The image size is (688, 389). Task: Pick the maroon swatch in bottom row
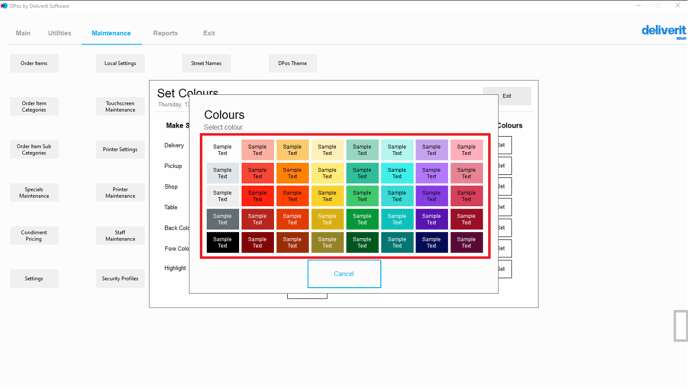click(258, 243)
